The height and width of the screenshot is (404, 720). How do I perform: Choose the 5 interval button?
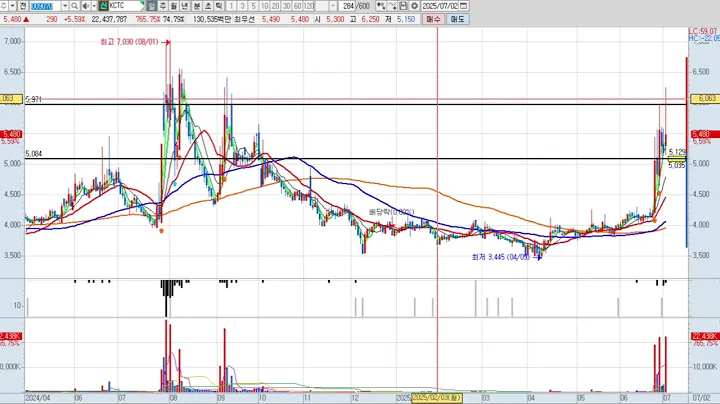click(253, 6)
